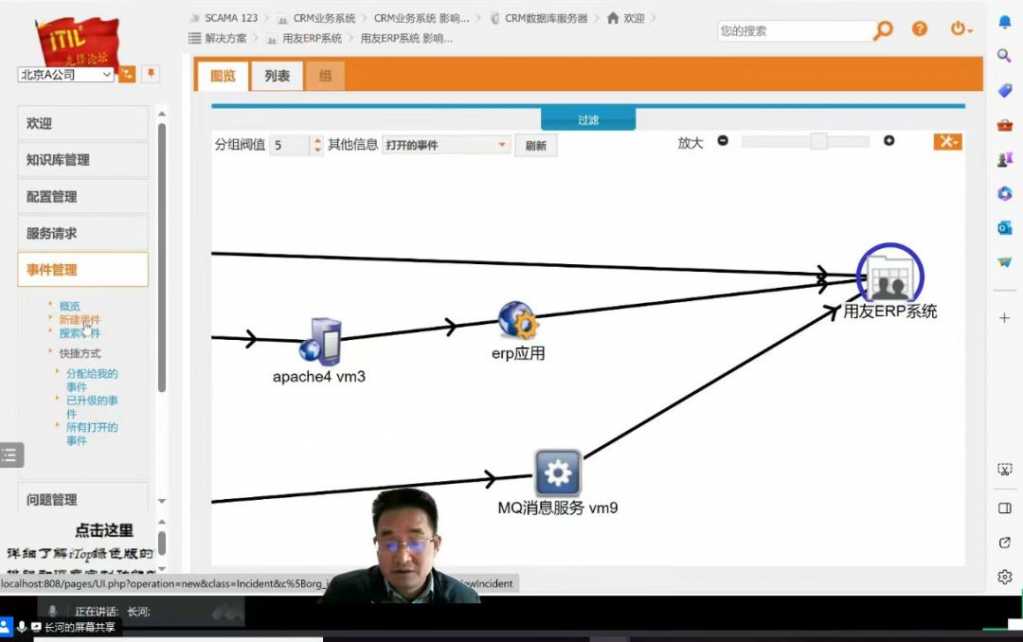Click the sidebar settings gear icon

click(x=1005, y=577)
